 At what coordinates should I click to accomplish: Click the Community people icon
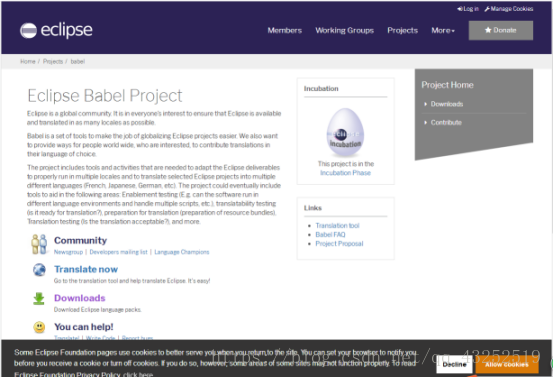(x=39, y=244)
